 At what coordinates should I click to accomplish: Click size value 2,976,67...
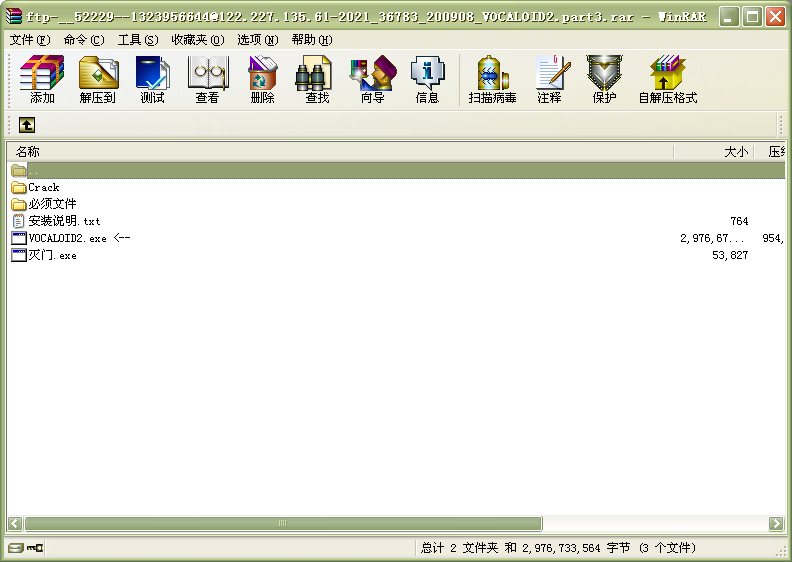tap(712, 238)
